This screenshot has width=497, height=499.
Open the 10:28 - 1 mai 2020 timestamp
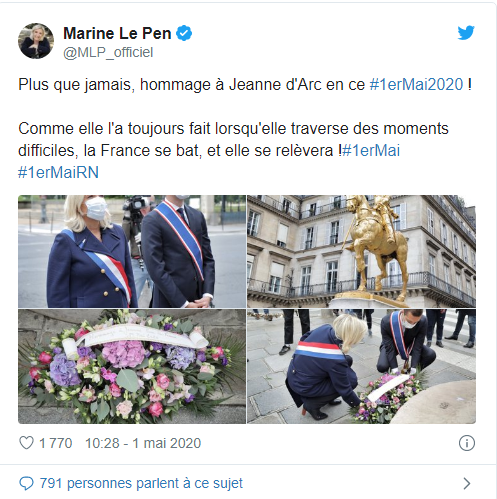(x=143, y=443)
